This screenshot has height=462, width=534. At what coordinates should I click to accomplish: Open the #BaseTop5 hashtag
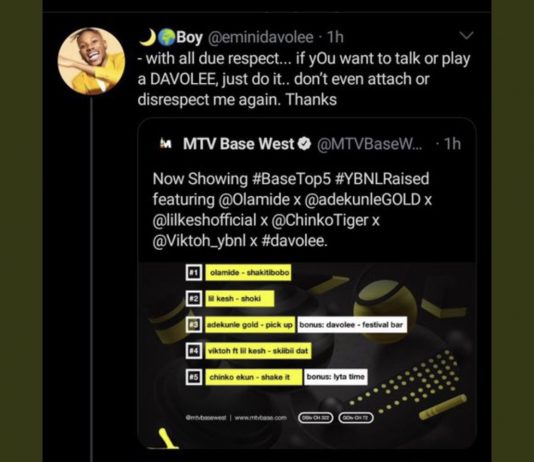click(x=292, y=179)
